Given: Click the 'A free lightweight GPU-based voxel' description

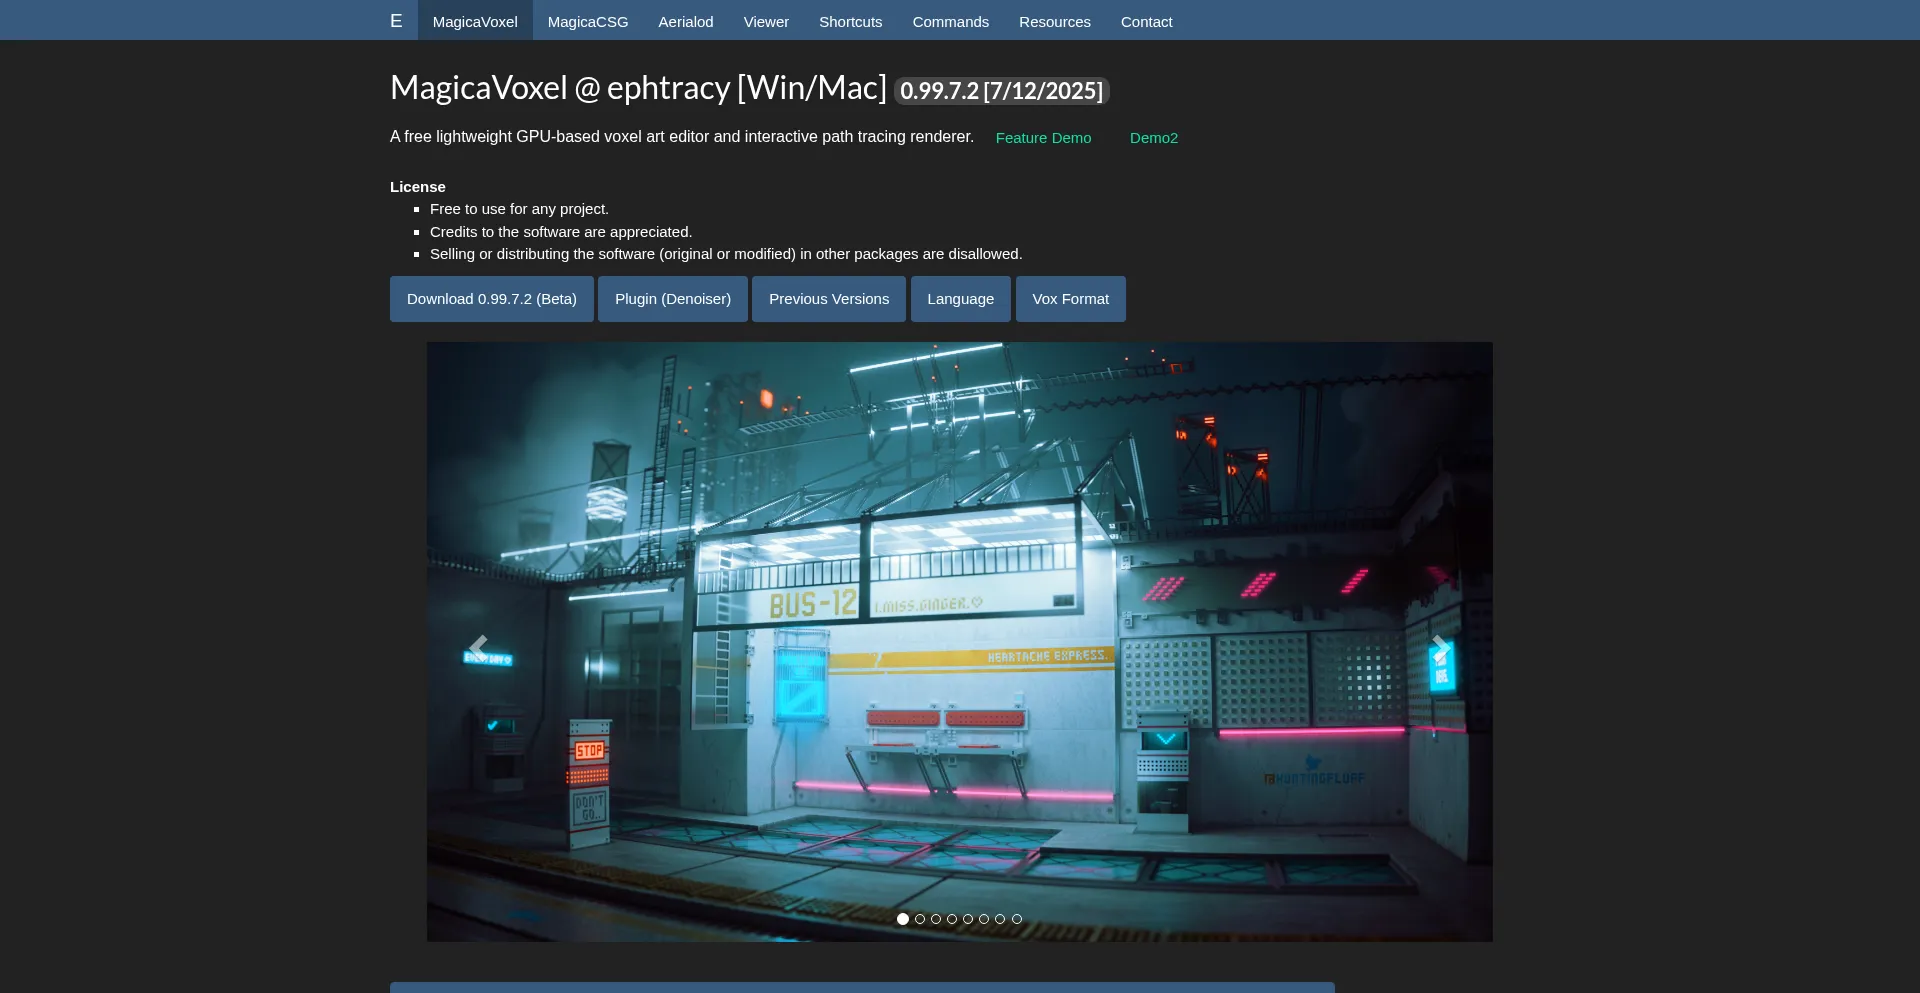Looking at the screenshot, I should pyautogui.click(x=682, y=137).
